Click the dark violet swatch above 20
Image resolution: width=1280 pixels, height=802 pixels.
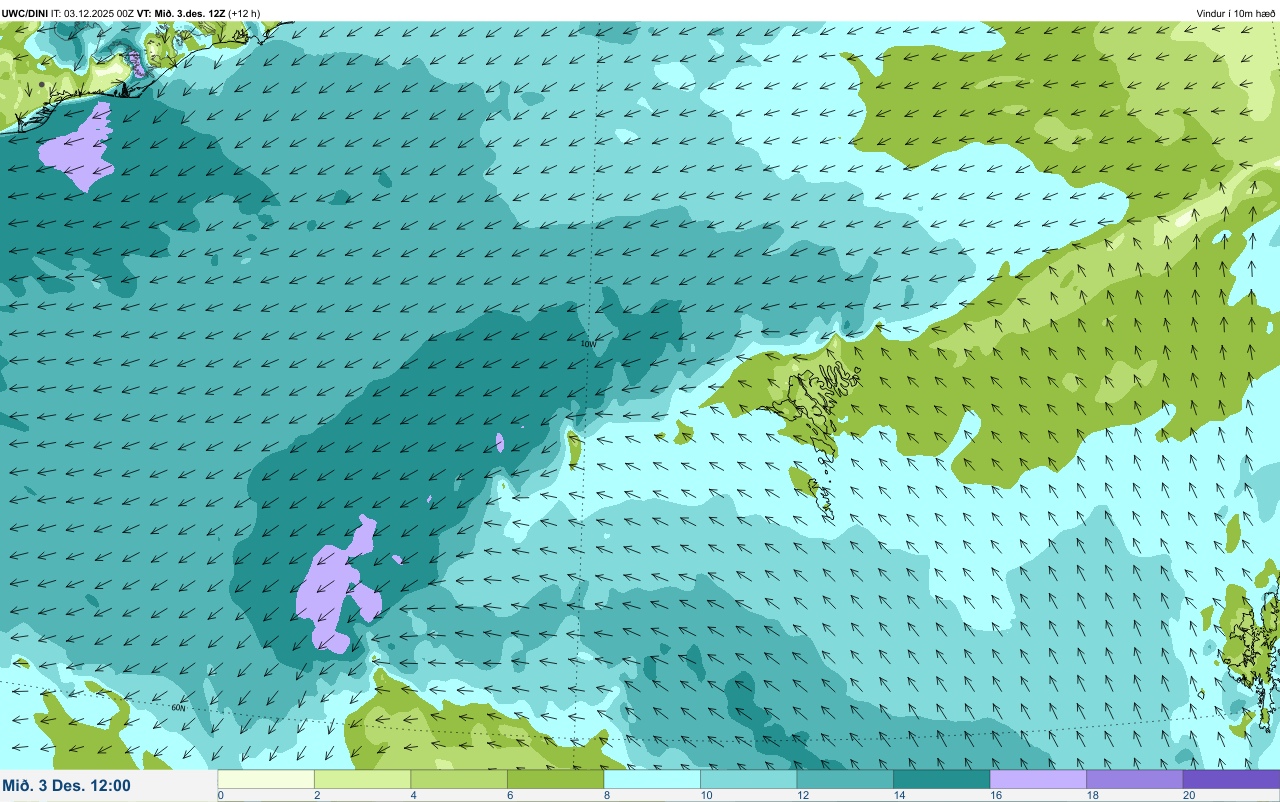point(1231,779)
